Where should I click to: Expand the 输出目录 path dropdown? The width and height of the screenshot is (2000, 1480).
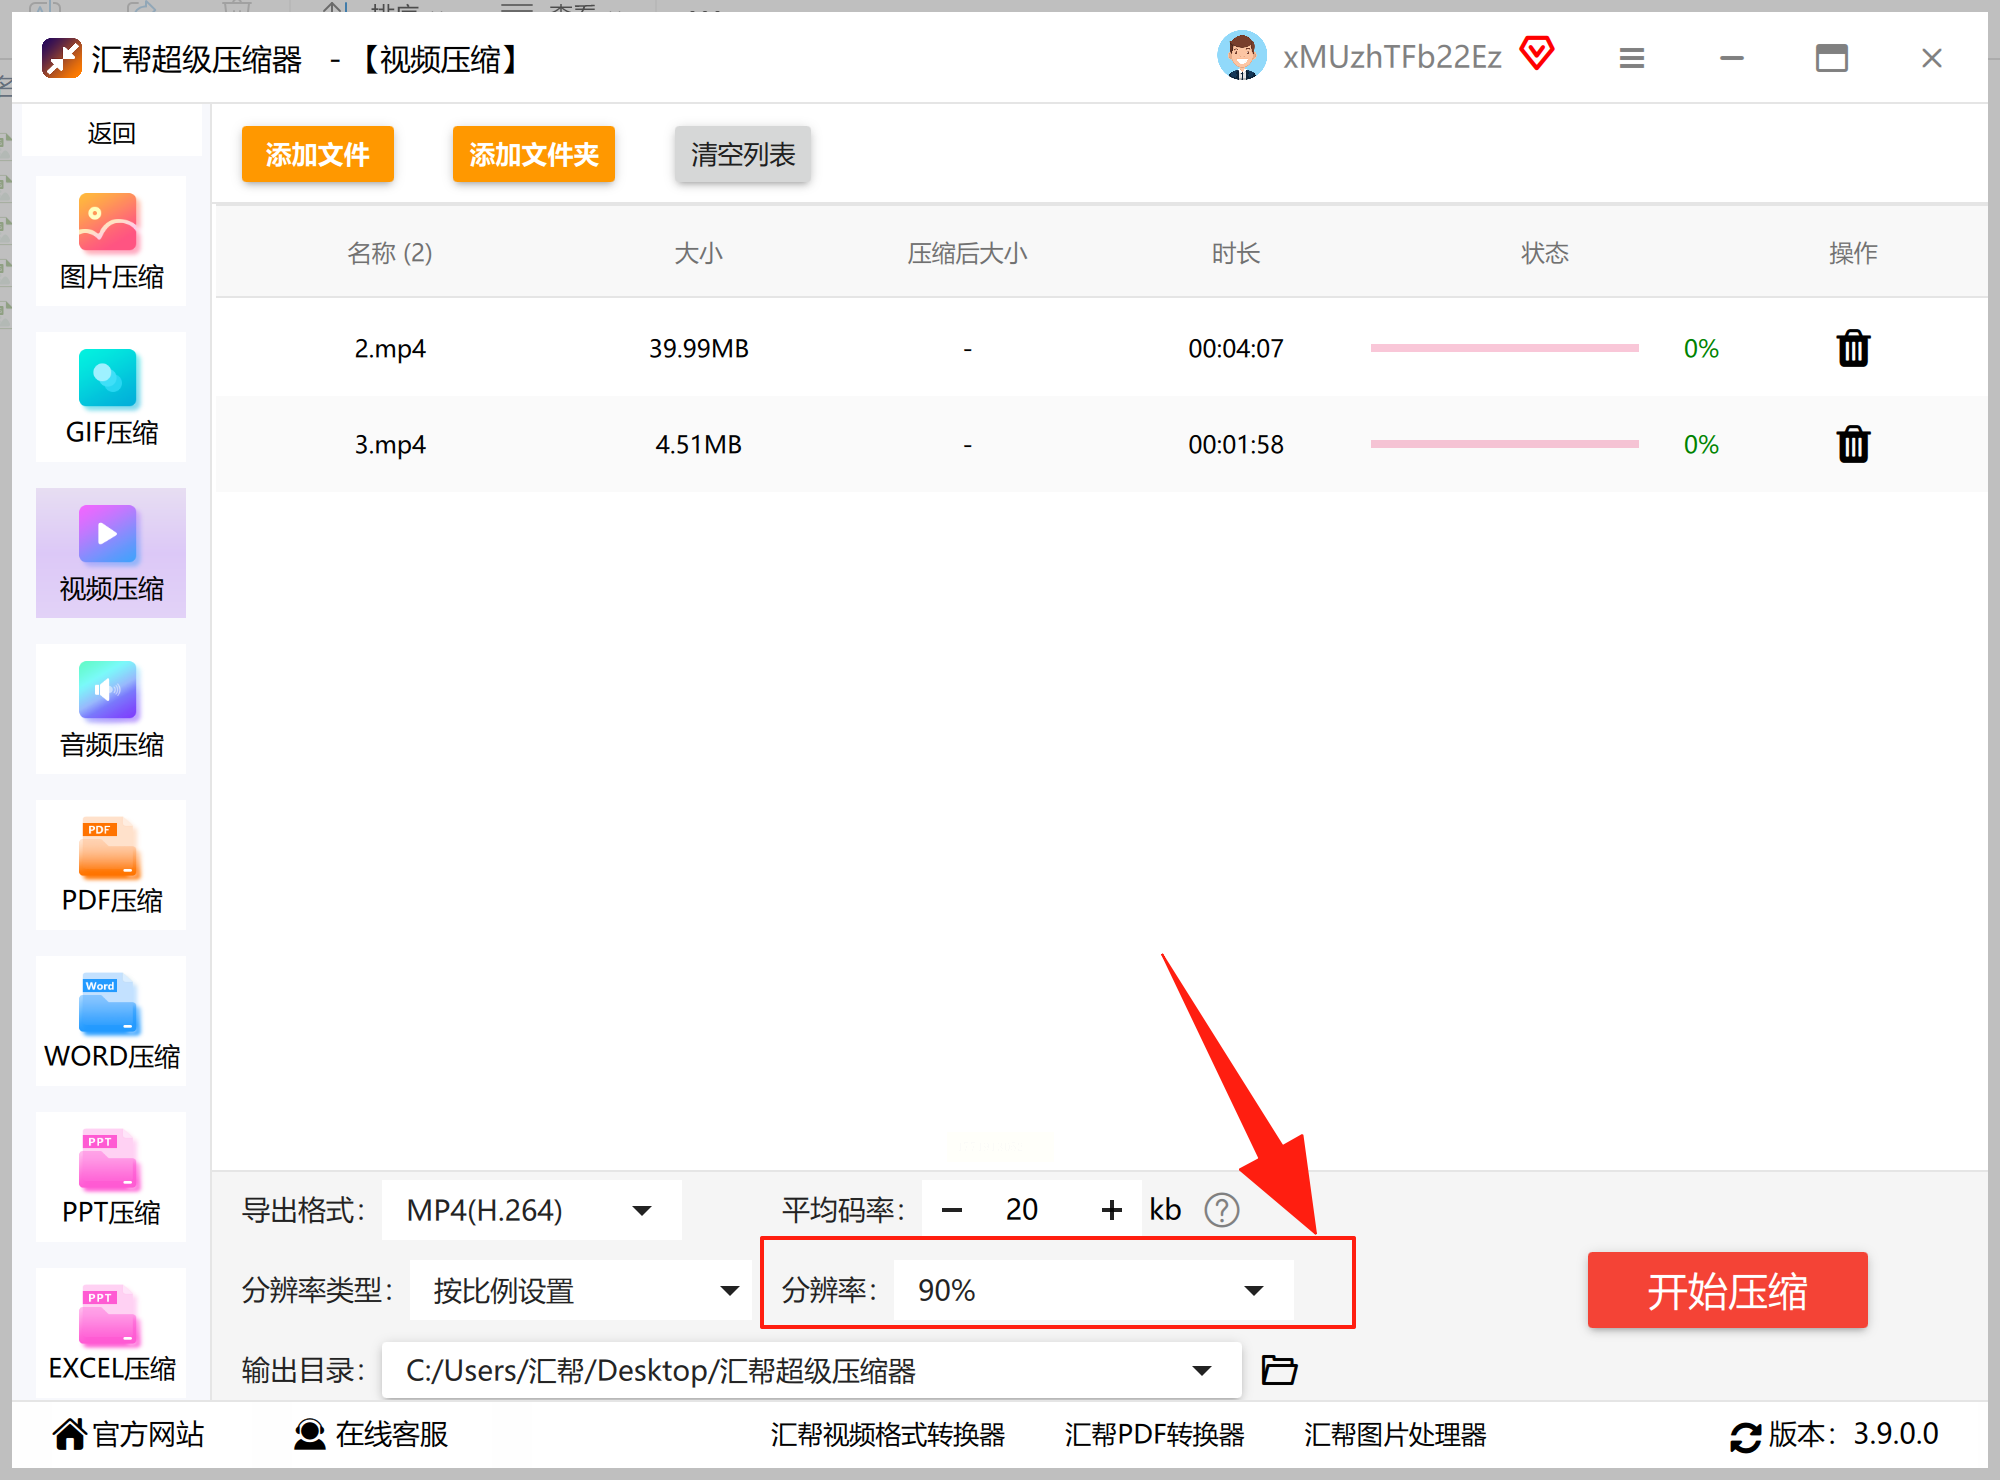(1201, 1370)
